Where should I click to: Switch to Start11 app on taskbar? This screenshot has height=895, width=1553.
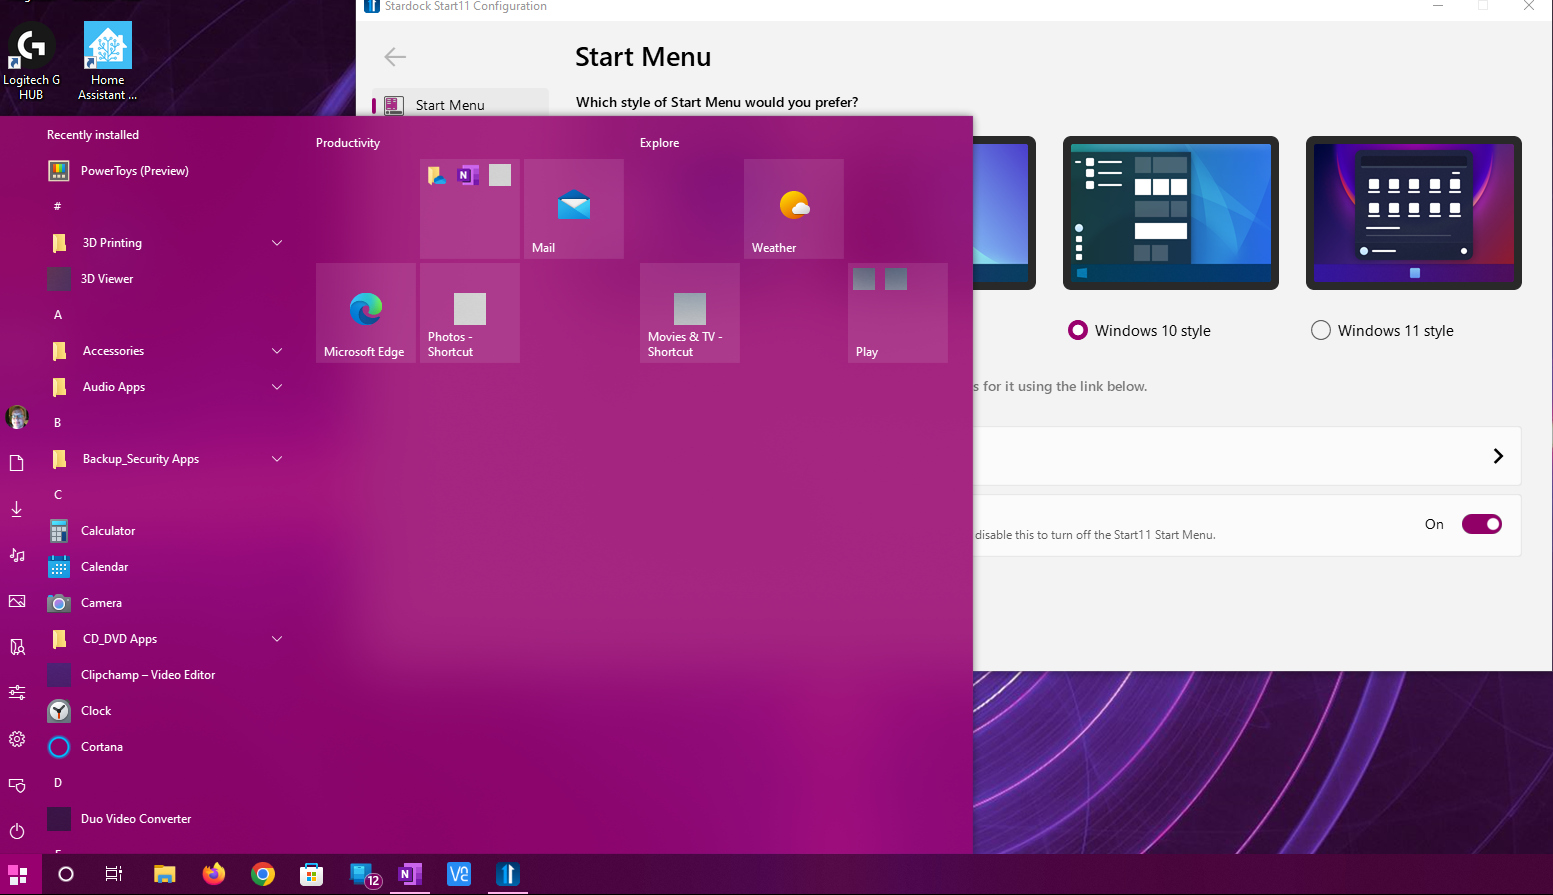[508, 874]
